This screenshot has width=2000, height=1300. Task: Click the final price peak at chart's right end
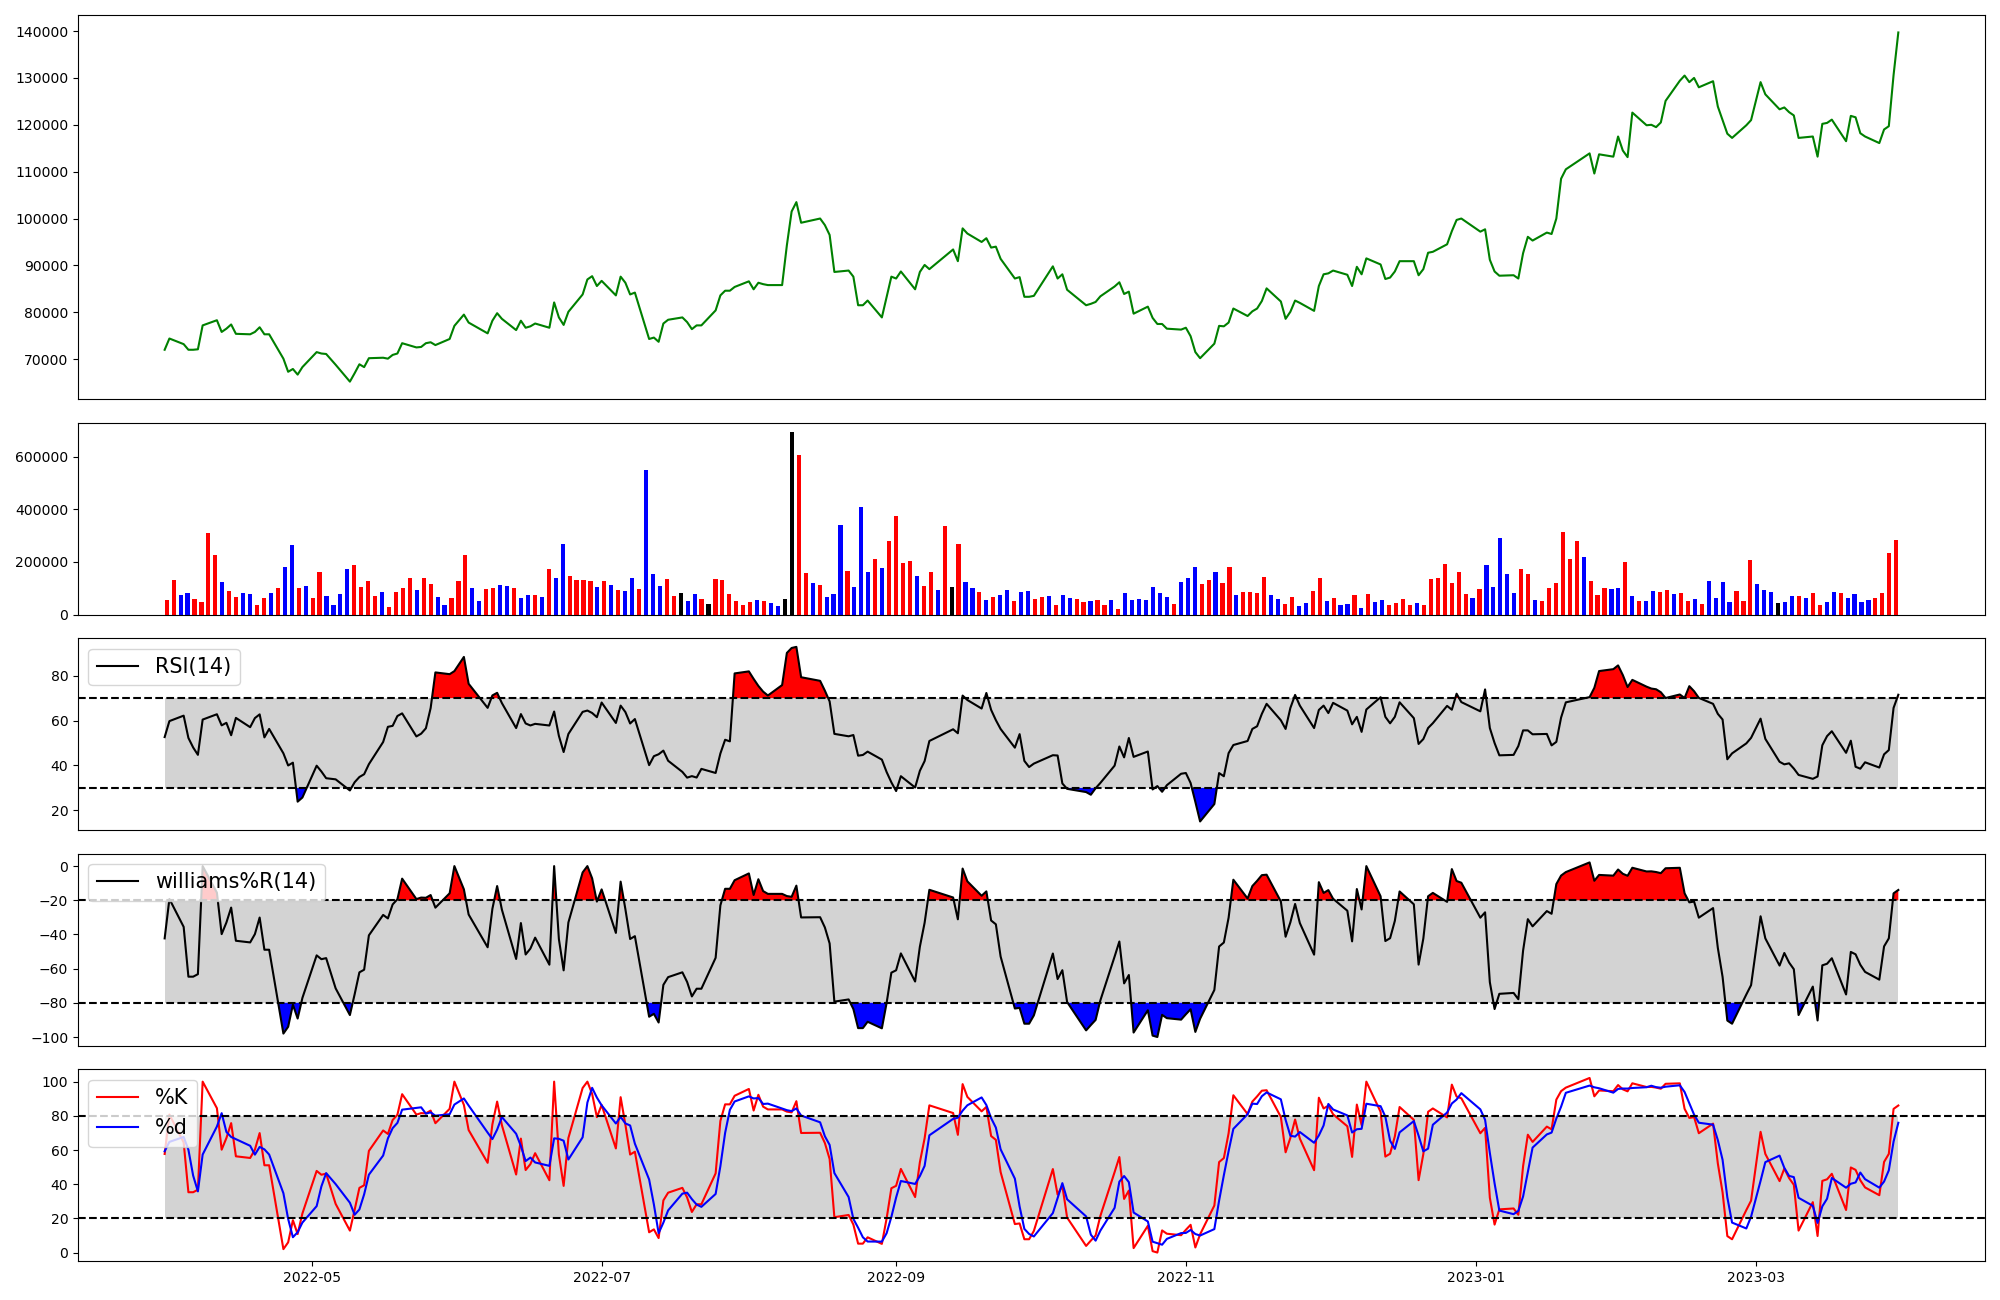coord(1898,33)
